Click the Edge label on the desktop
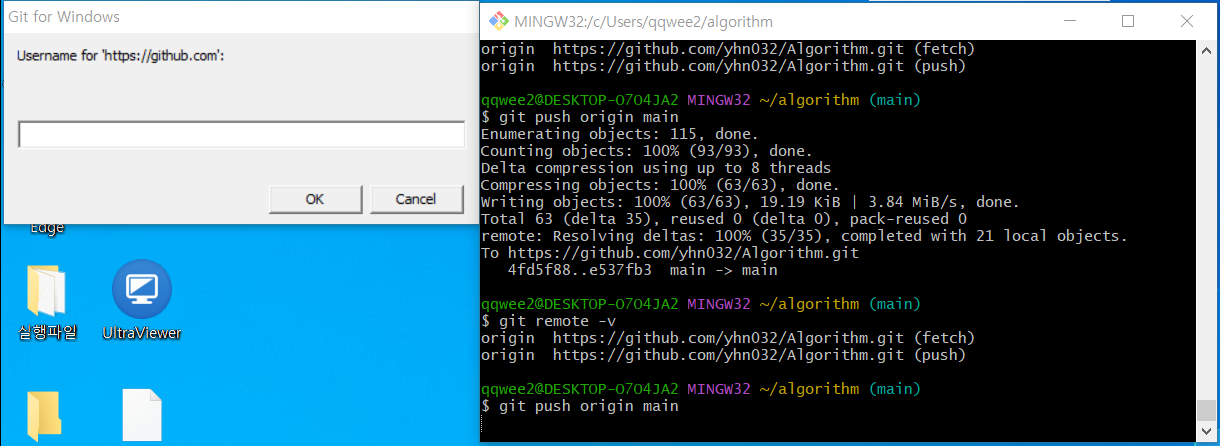This screenshot has height=446, width=1220. coord(47,228)
